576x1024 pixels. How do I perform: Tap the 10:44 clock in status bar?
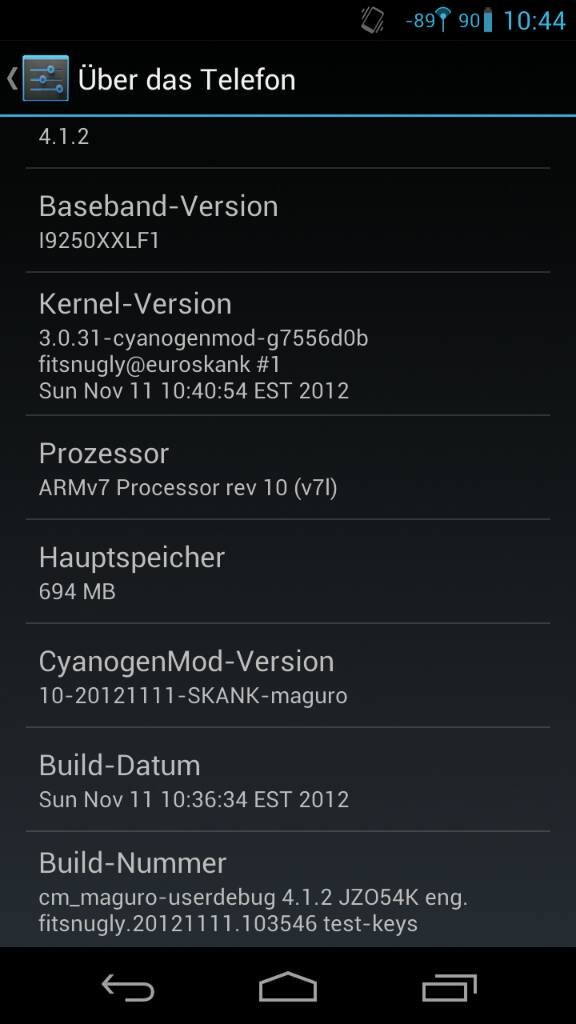[x=534, y=21]
